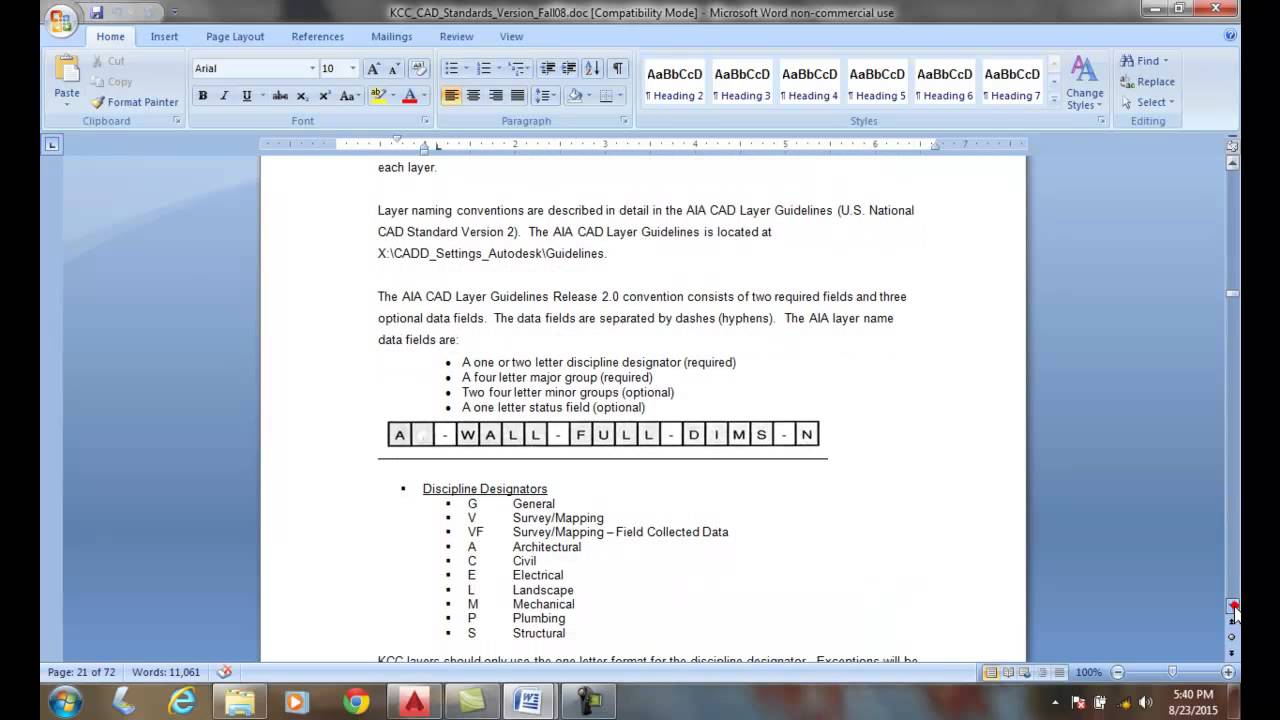Open the font name dropdown
Image resolution: width=1280 pixels, height=720 pixels.
point(313,68)
